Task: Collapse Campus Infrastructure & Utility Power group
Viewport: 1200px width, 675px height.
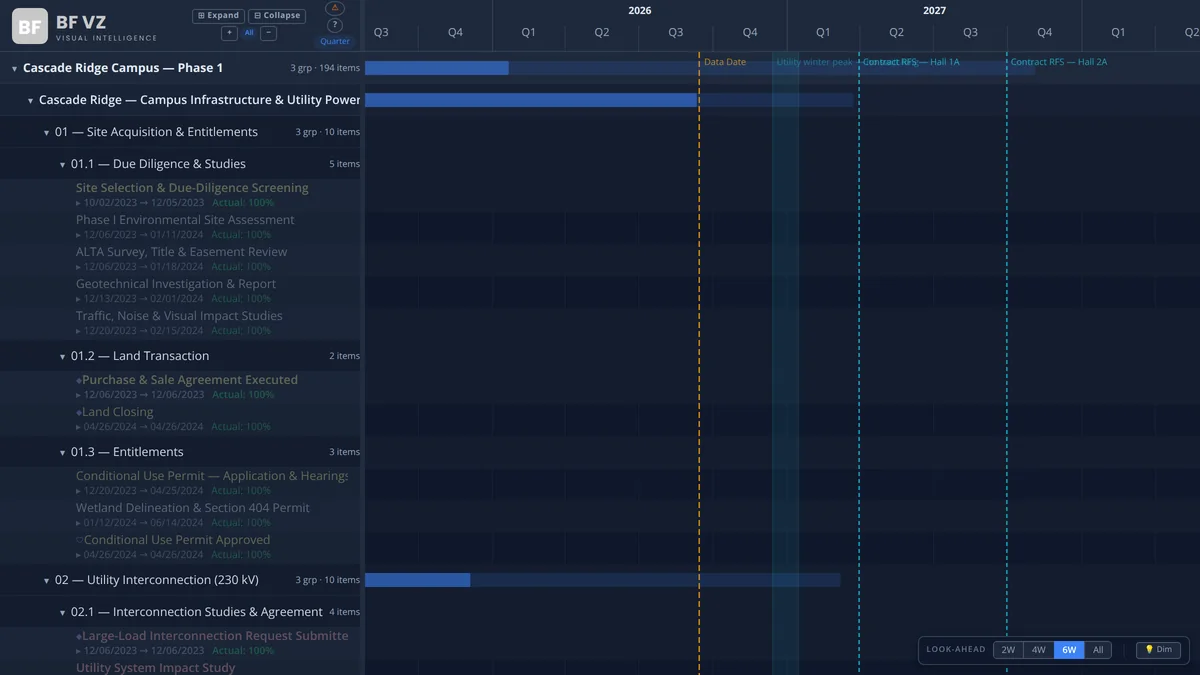Action: [x=30, y=101]
